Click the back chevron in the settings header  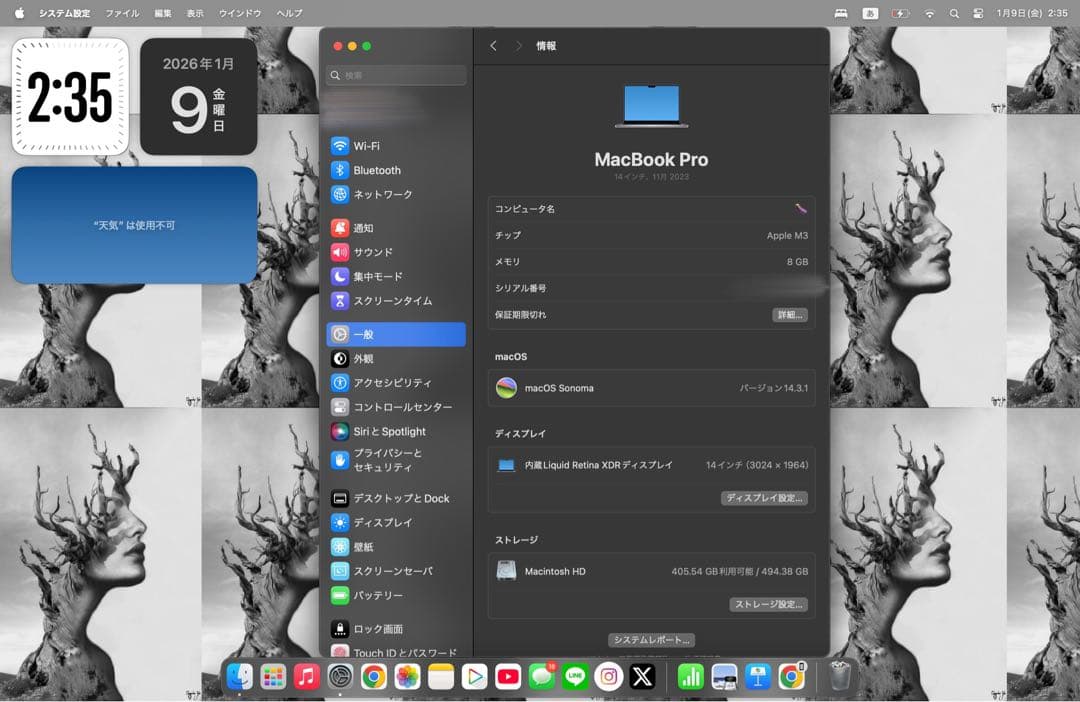pyautogui.click(x=493, y=45)
